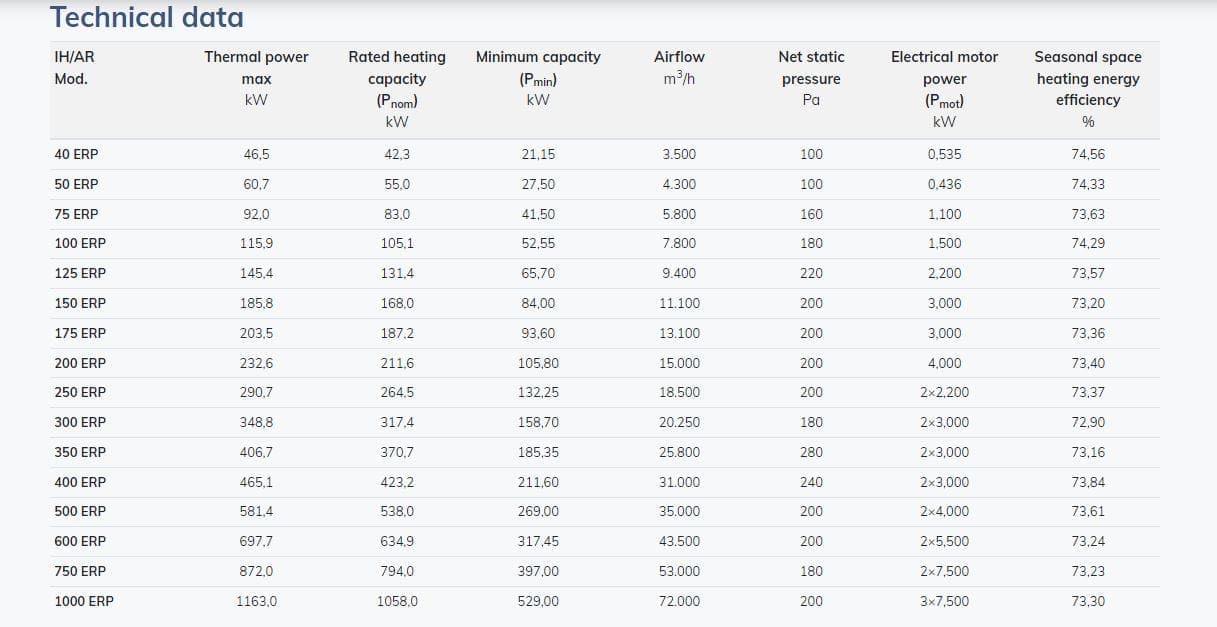Select rated heating capacity value 794,0
Image resolution: width=1217 pixels, height=627 pixels.
click(397, 571)
